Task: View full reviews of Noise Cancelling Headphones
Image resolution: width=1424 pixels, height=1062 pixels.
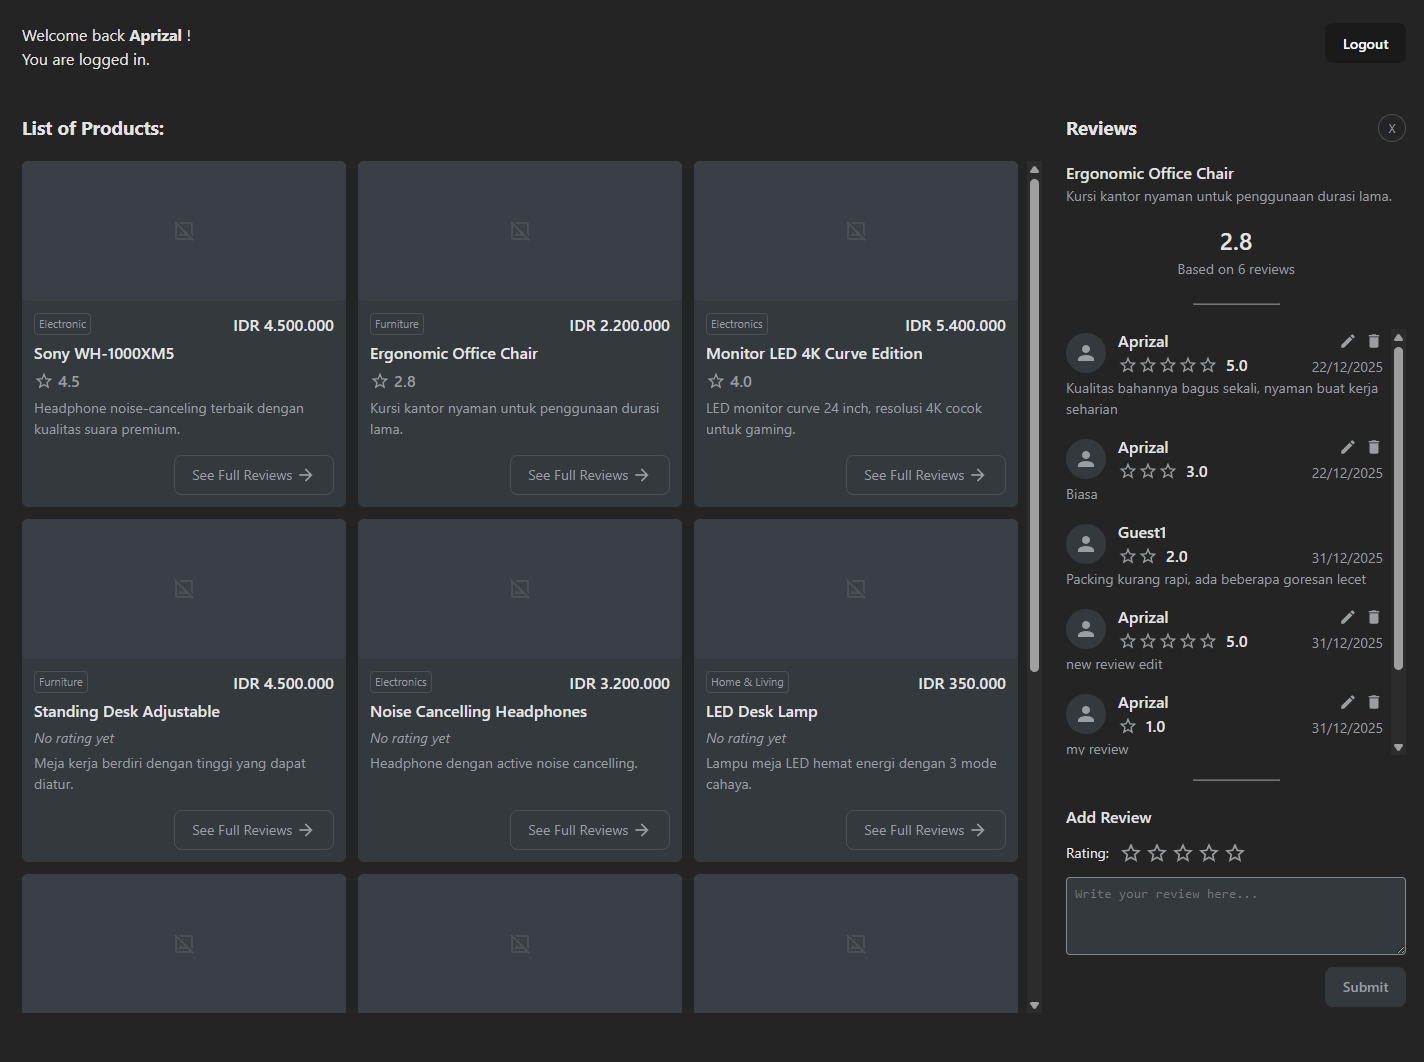Action: point(590,830)
